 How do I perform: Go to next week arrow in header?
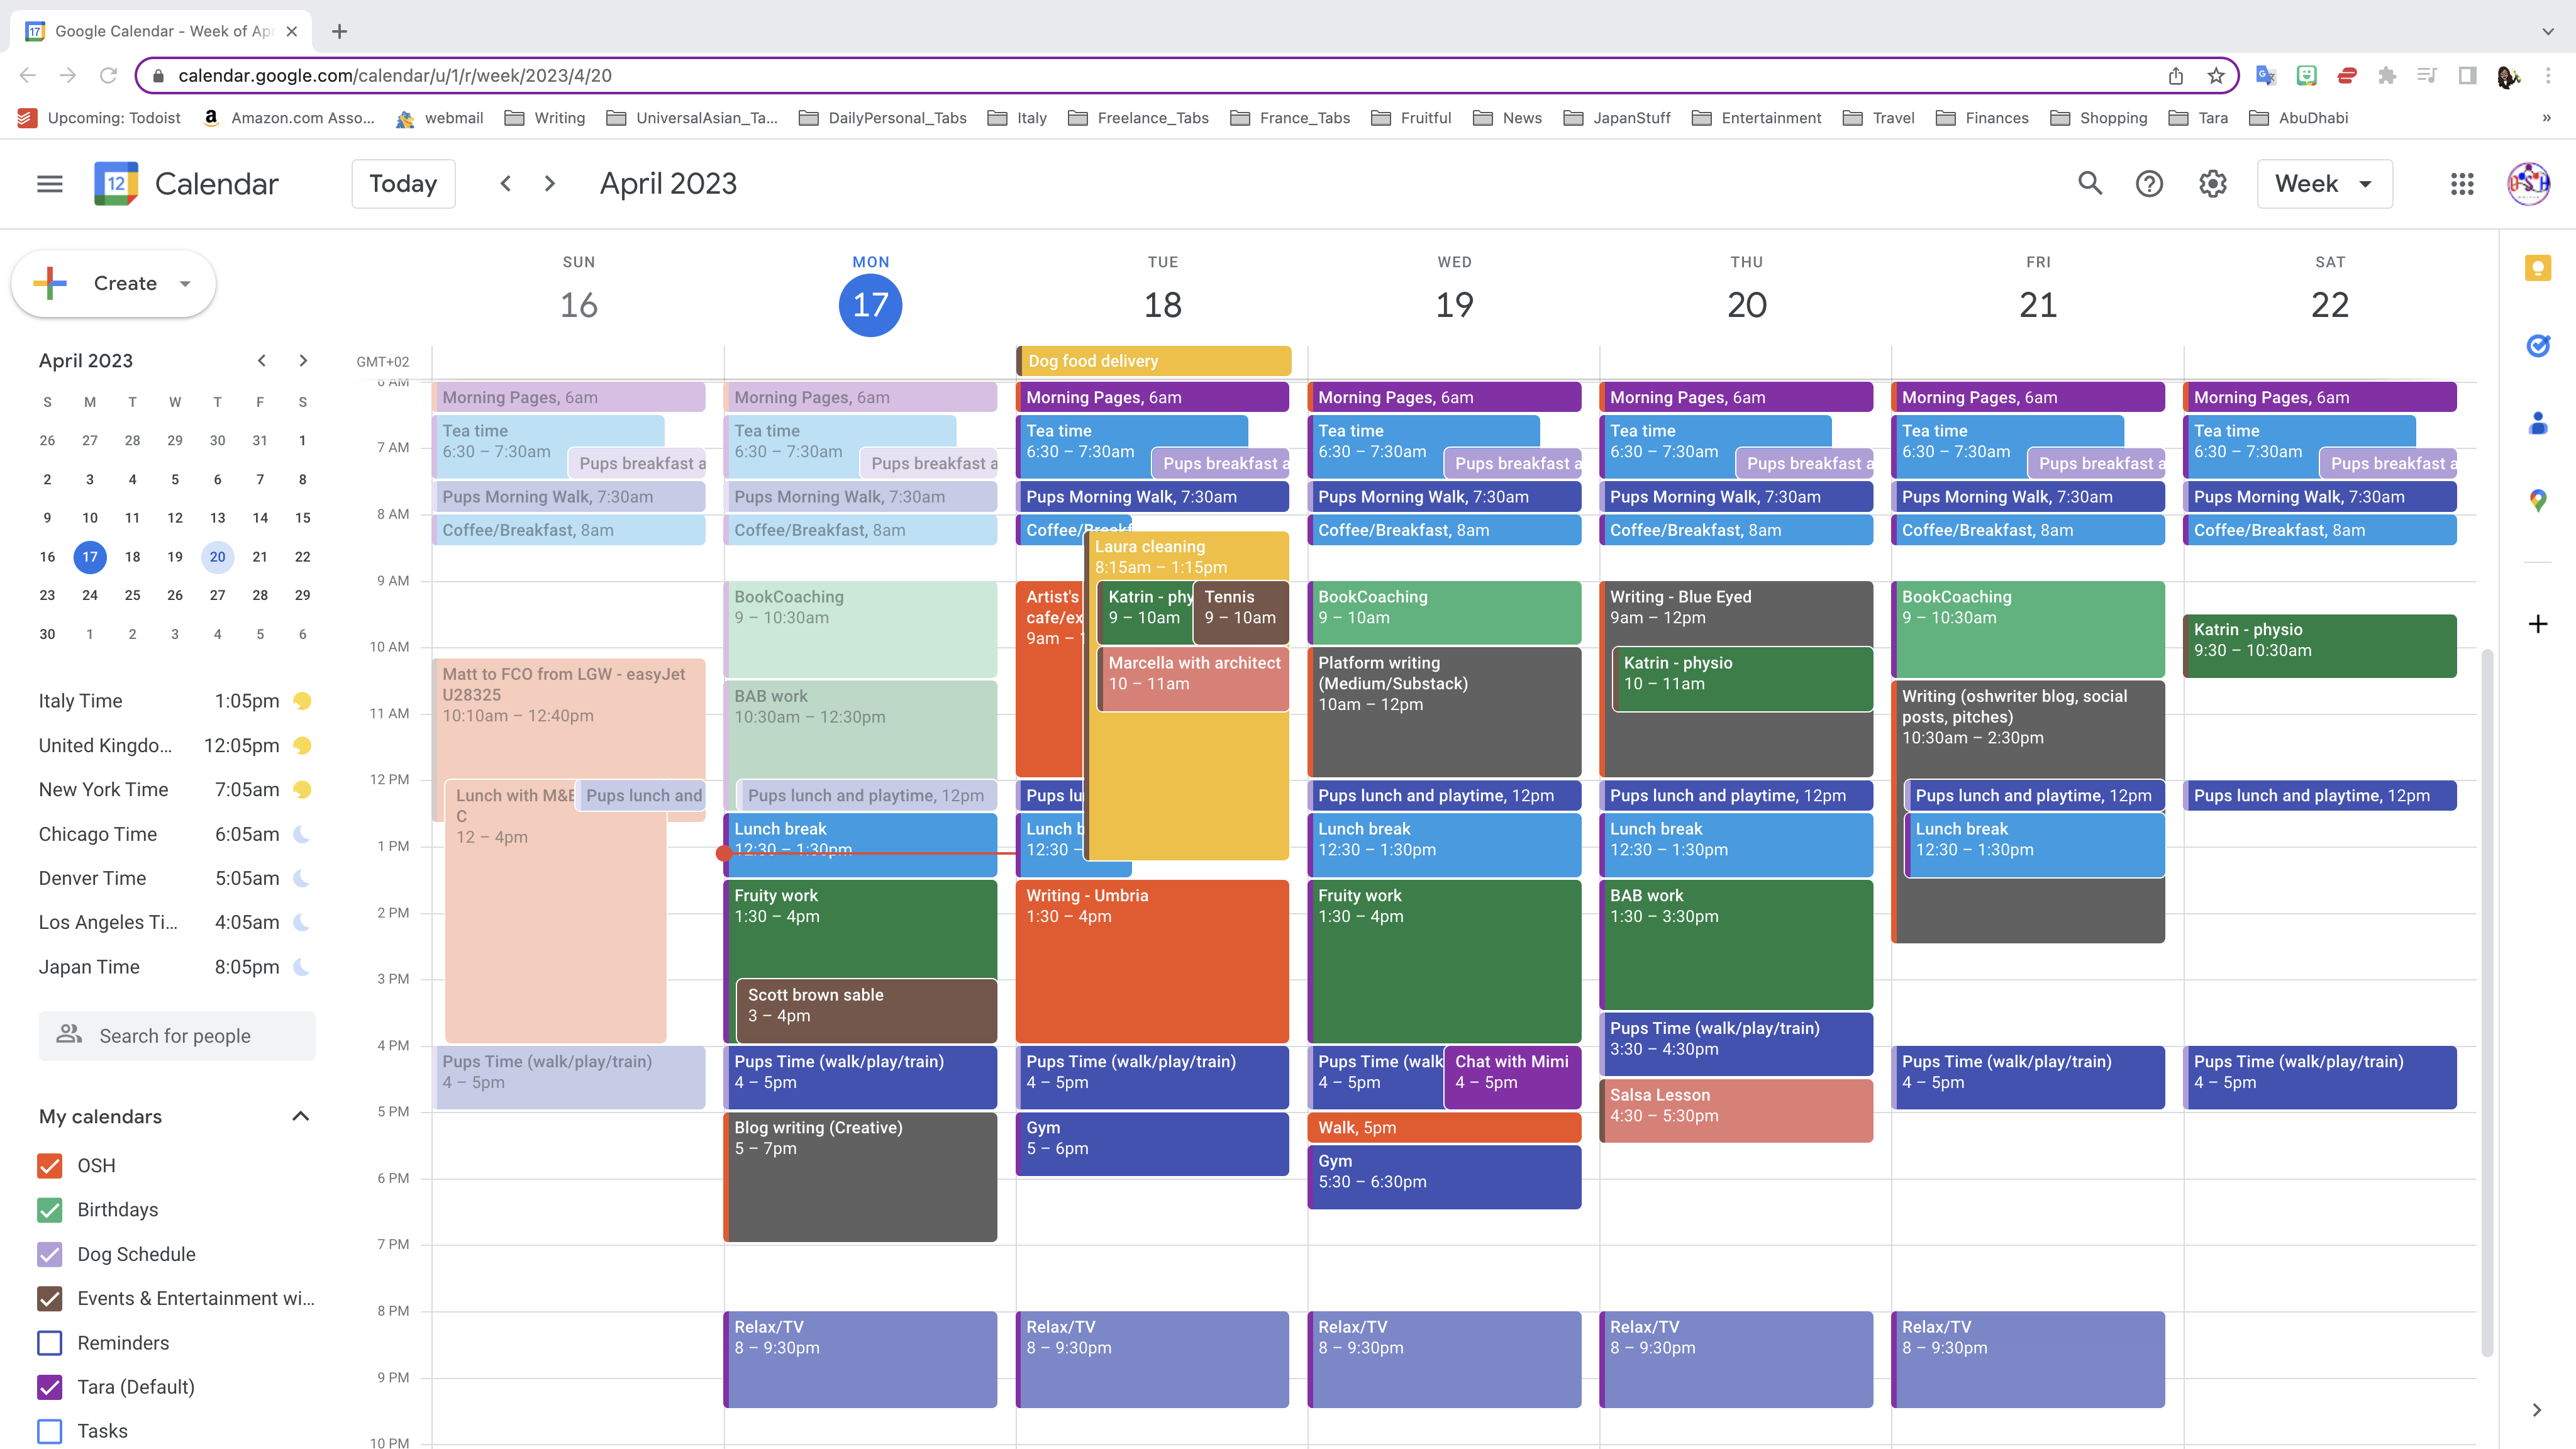click(549, 184)
